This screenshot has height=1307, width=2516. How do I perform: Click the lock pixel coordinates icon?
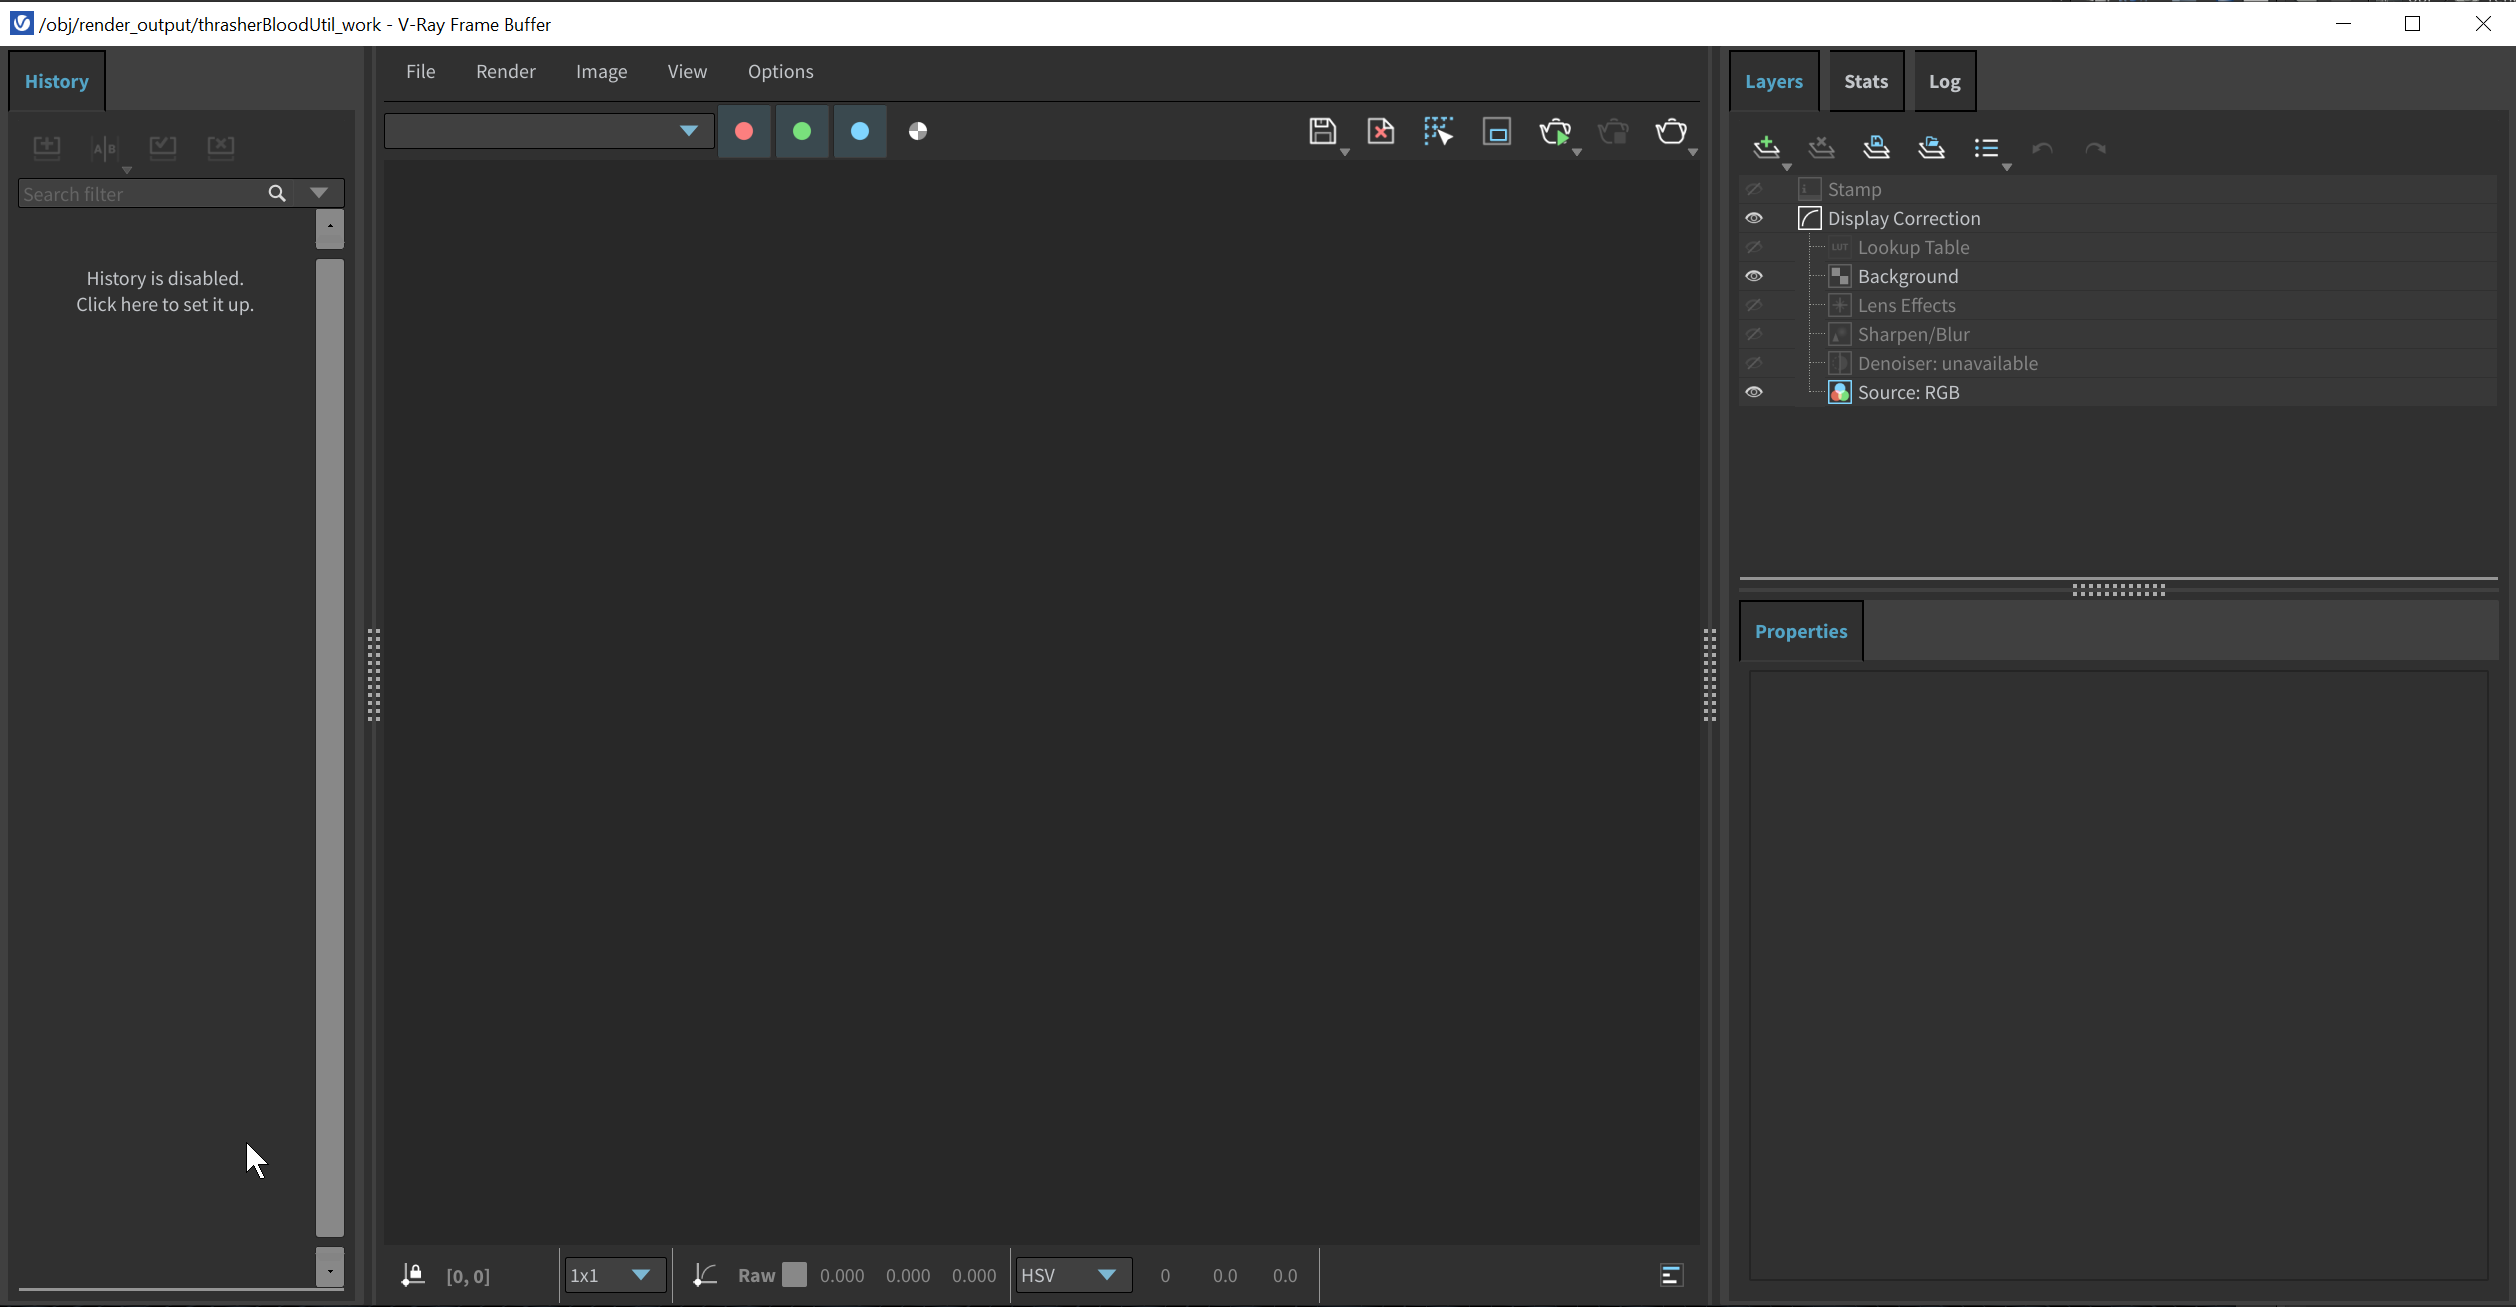click(412, 1275)
